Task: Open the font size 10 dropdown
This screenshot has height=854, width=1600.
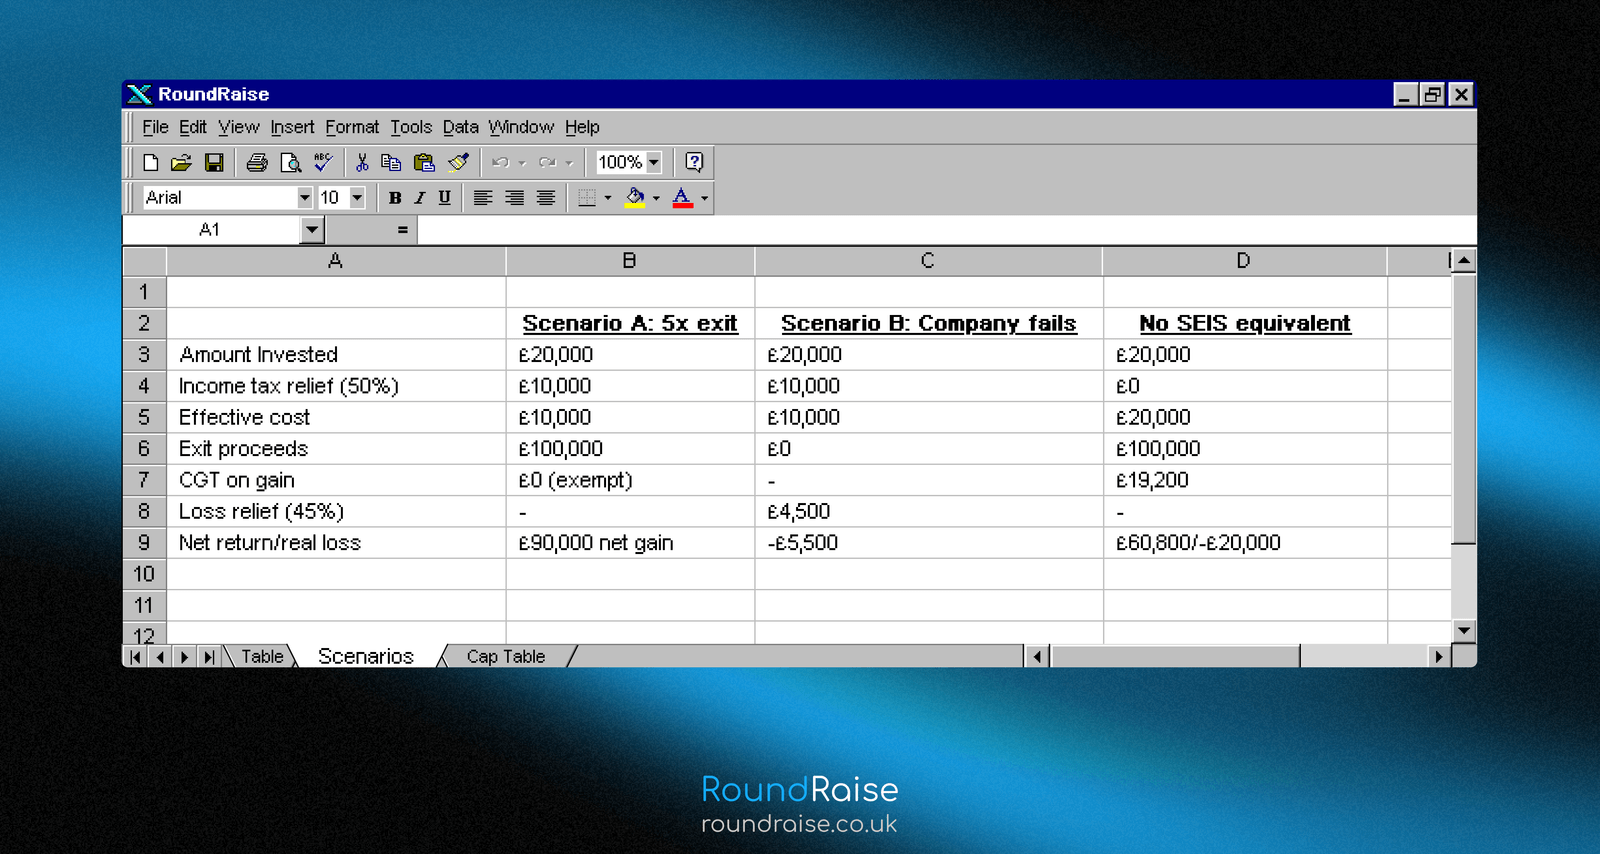Action: click(357, 198)
